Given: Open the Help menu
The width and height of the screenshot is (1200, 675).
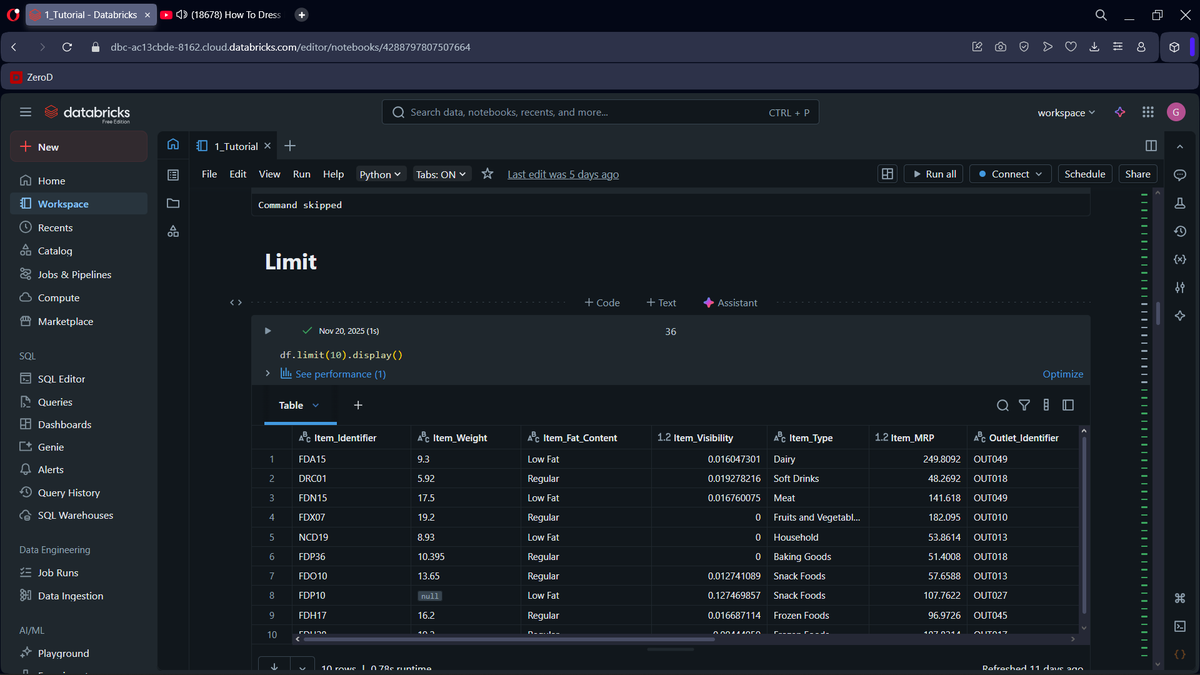Looking at the screenshot, I should click(333, 174).
